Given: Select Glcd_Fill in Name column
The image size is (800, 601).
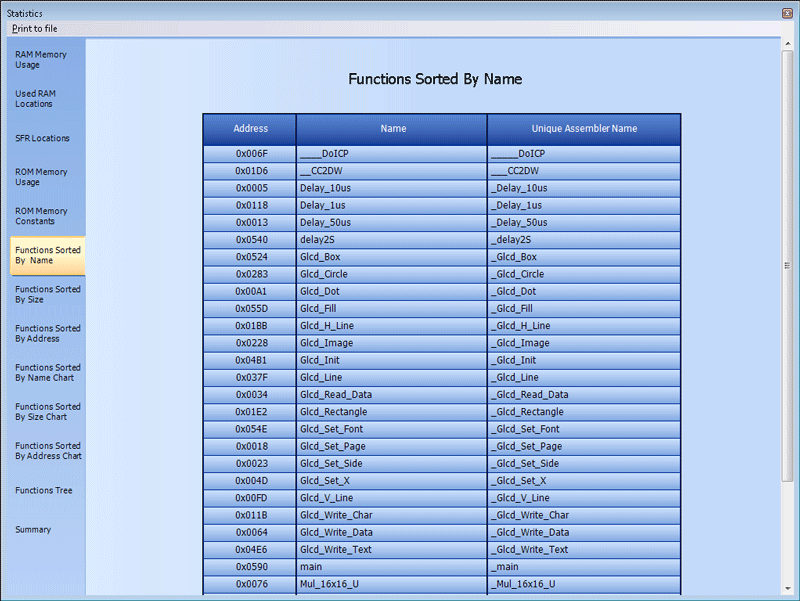Looking at the screenshot, I should click(x=392, y=309).
